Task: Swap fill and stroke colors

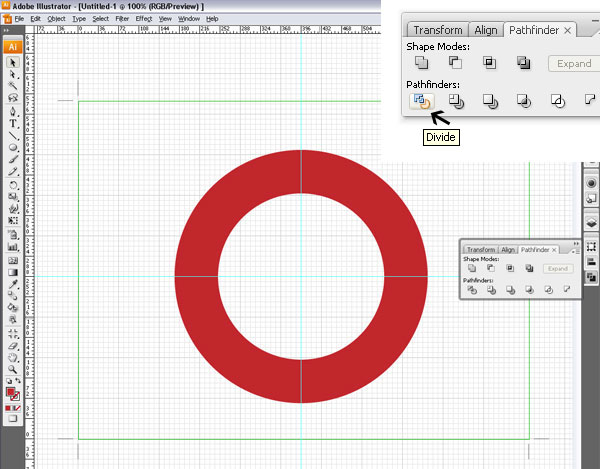Action: 18,381
